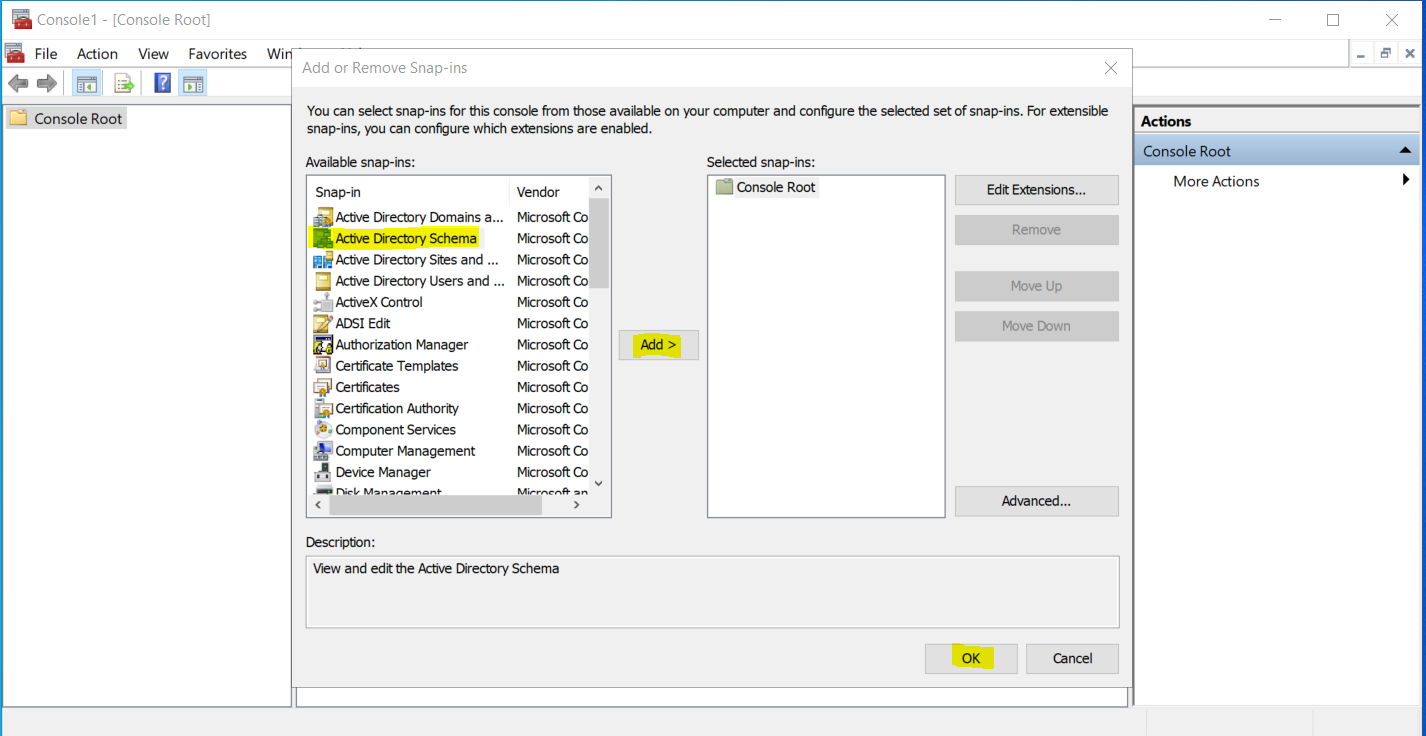Click the Back arrow in toolbar

(18, 84)
